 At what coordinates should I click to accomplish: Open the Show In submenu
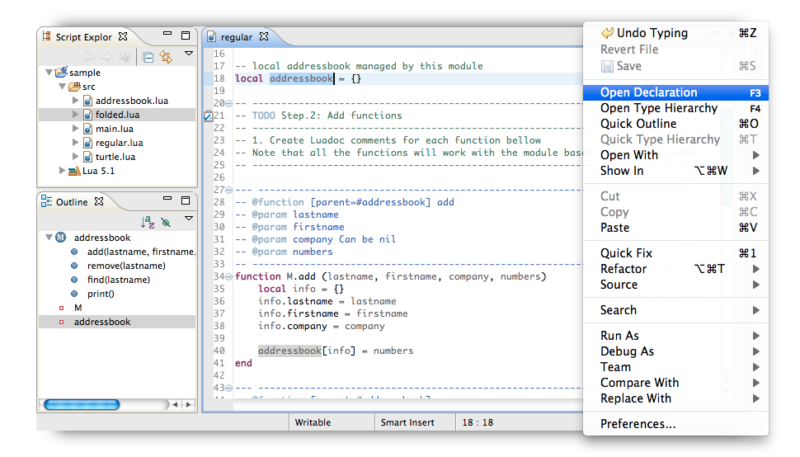pyautogui.click(x=676, y=171)
